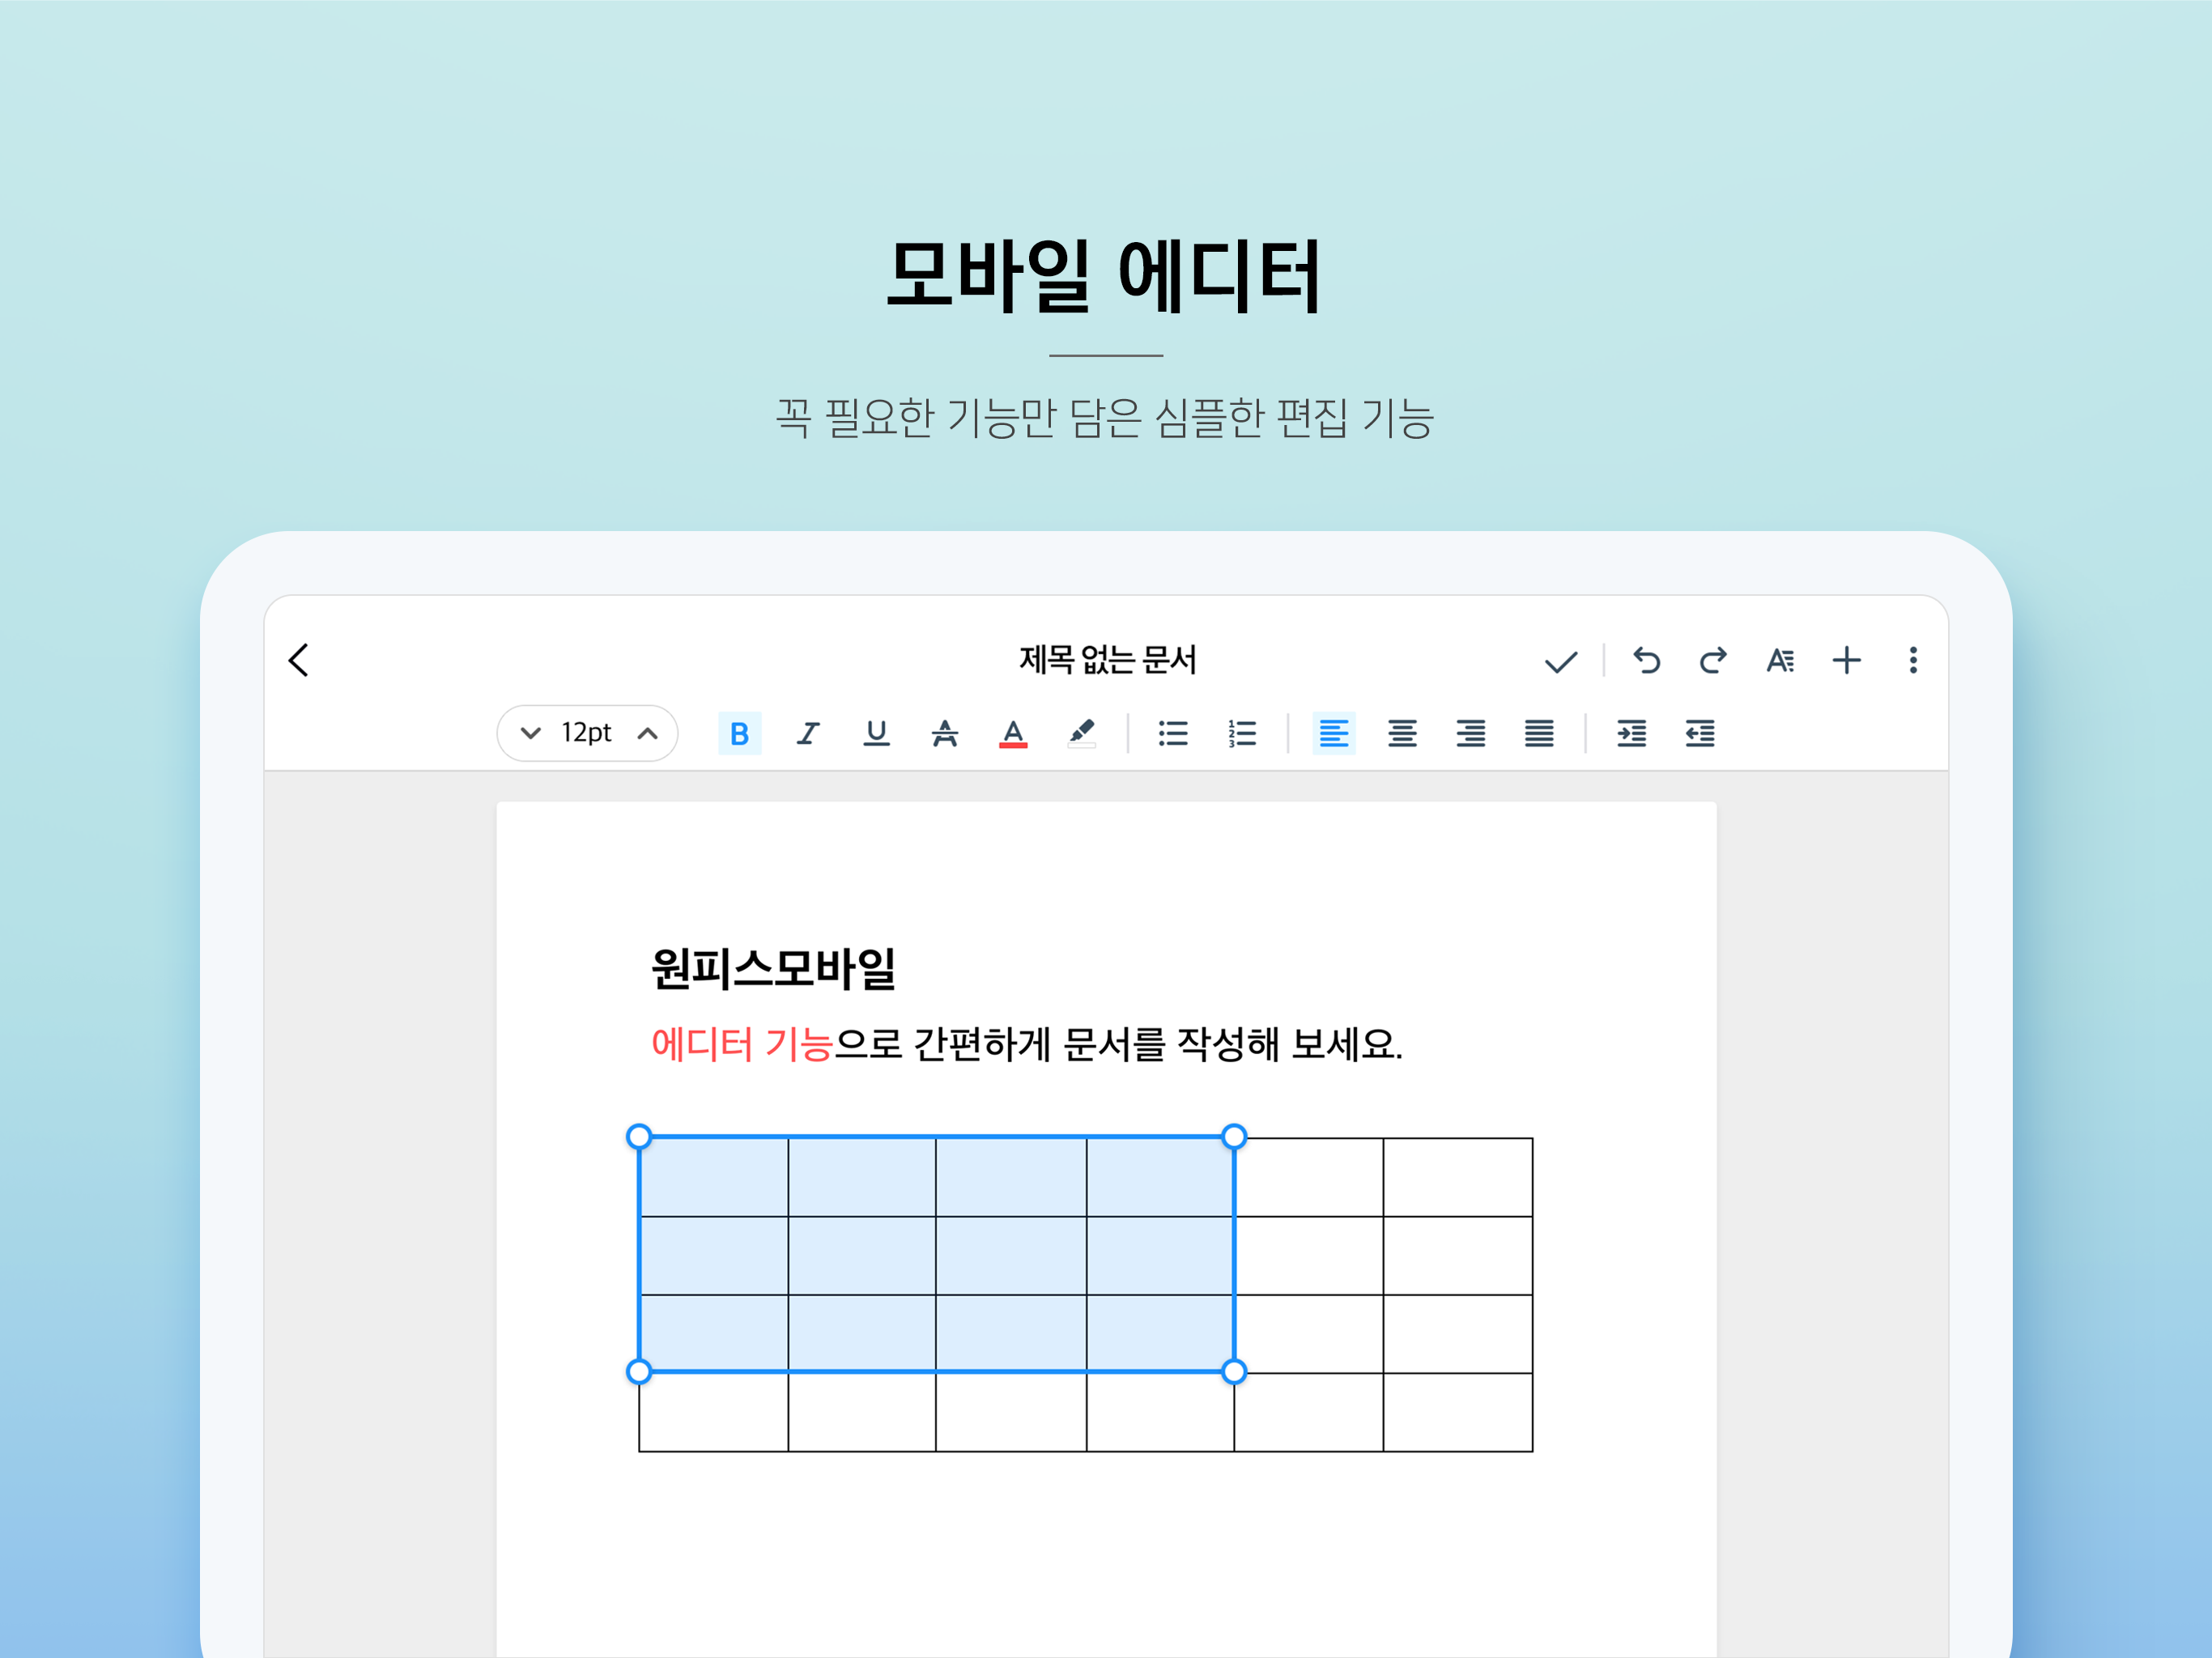This screenshot has height=1658, width=2212.
Task: Tap the plus insert icon
Action: (x=1846, y=660)
